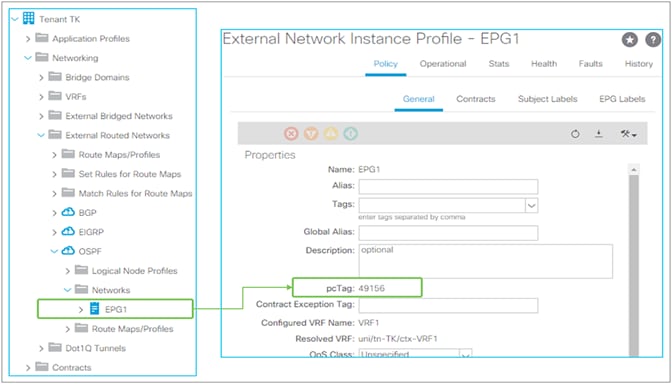Click scrollbar up arrow in Properties
The width and height of the screenshot is (672, 384).
click(x=633, y=169)
